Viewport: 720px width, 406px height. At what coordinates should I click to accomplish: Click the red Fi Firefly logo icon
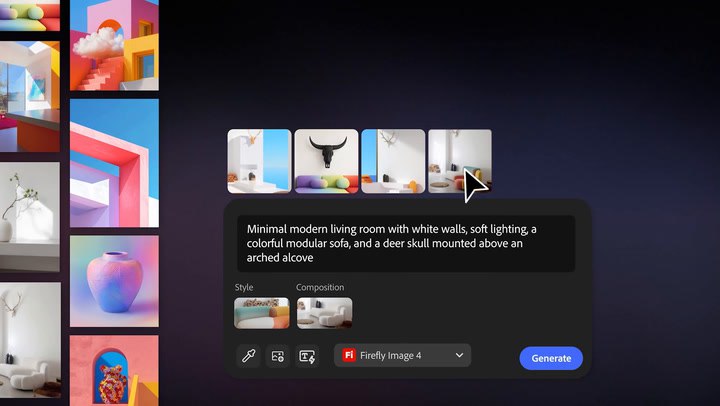(349, 355)
